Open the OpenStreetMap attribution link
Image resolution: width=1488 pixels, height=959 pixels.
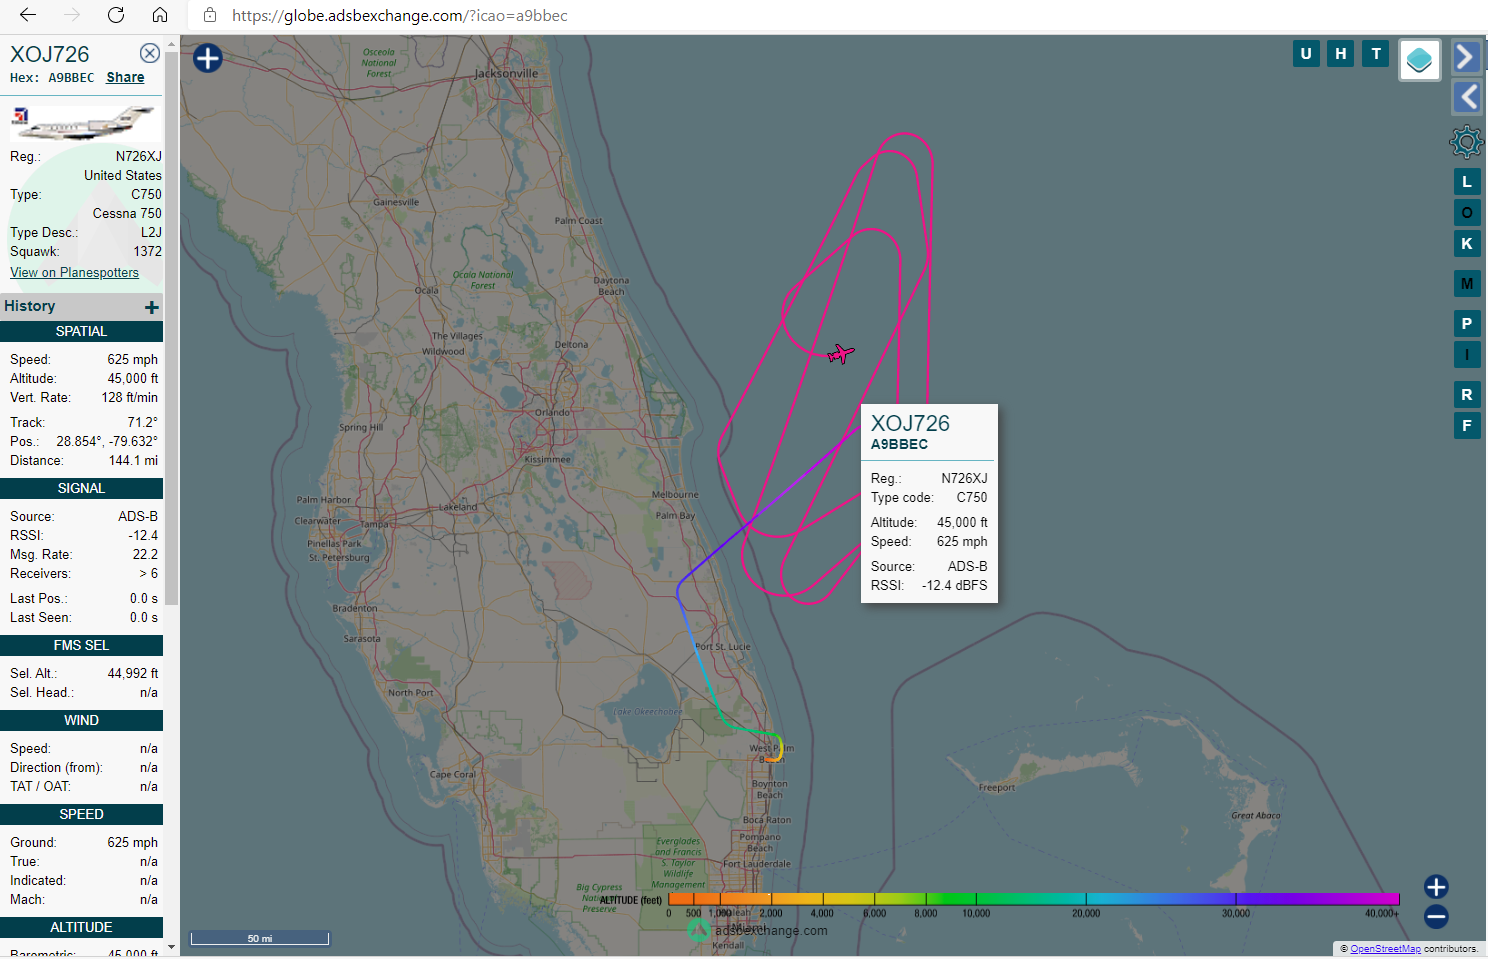1385,949
